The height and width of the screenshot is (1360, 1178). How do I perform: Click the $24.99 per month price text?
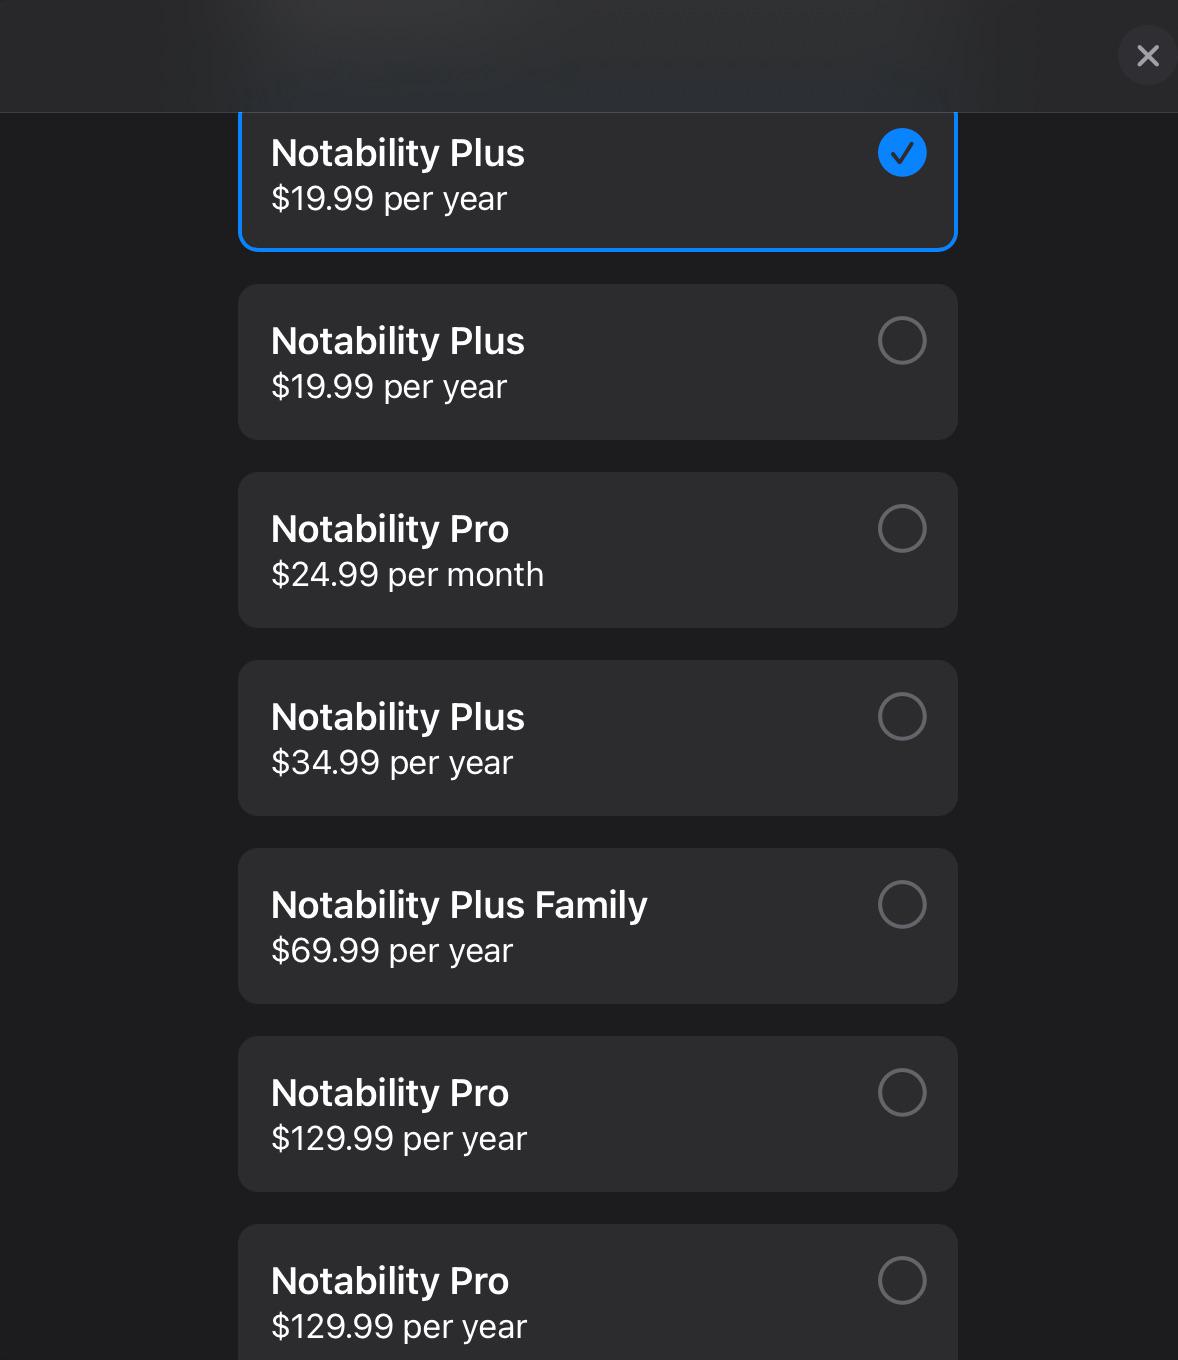pyautogui.click(x=407, y=575)
